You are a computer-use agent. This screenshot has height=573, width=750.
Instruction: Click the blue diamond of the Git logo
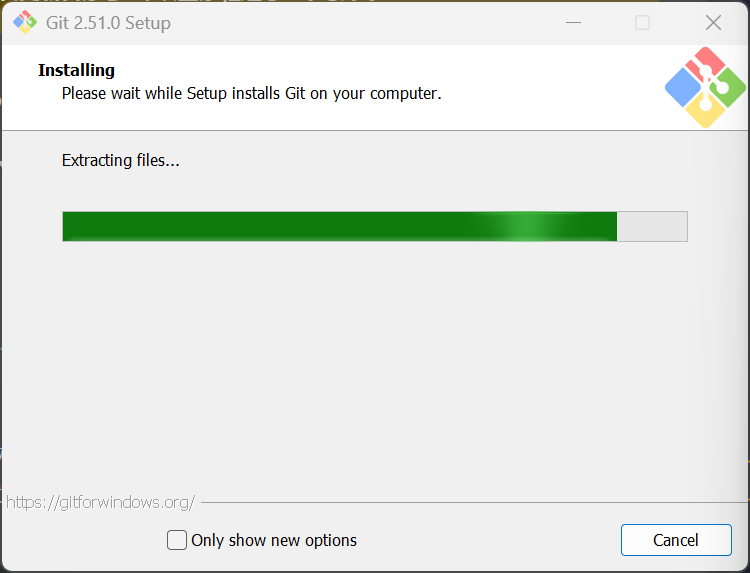click(x=684, y=88)
